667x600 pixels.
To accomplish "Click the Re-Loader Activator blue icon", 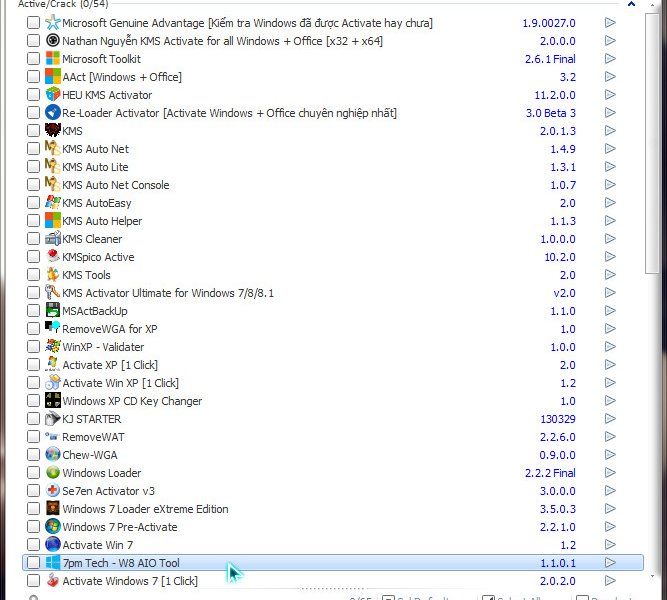I will point(53,112).
